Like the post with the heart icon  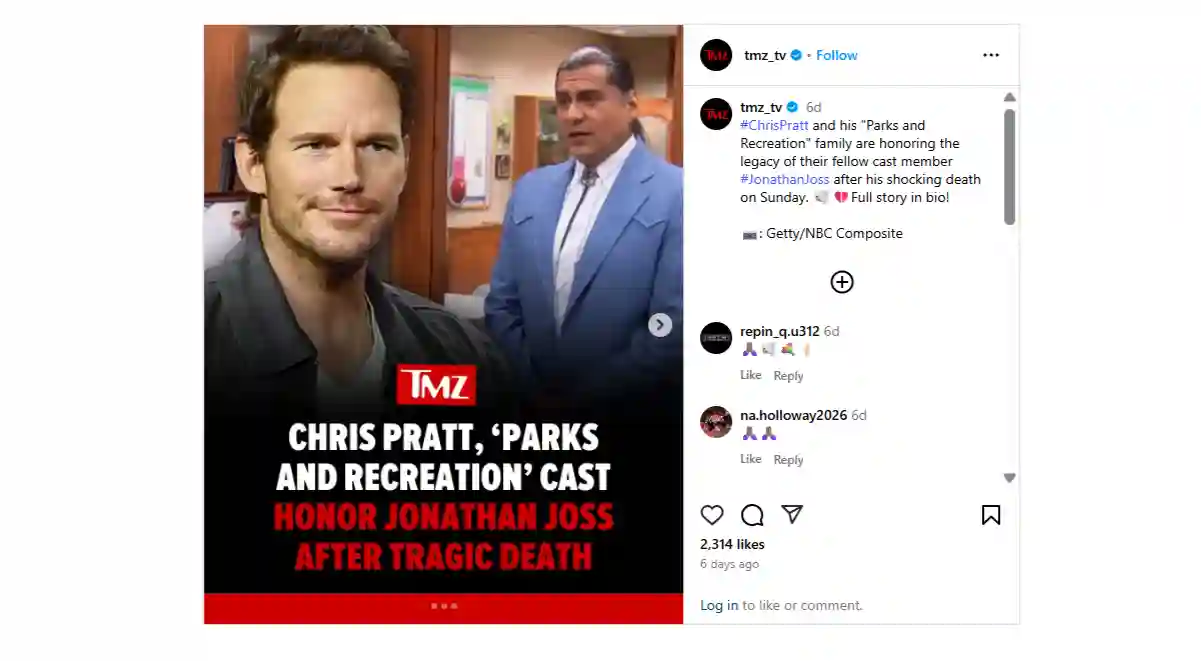point(712,515)
